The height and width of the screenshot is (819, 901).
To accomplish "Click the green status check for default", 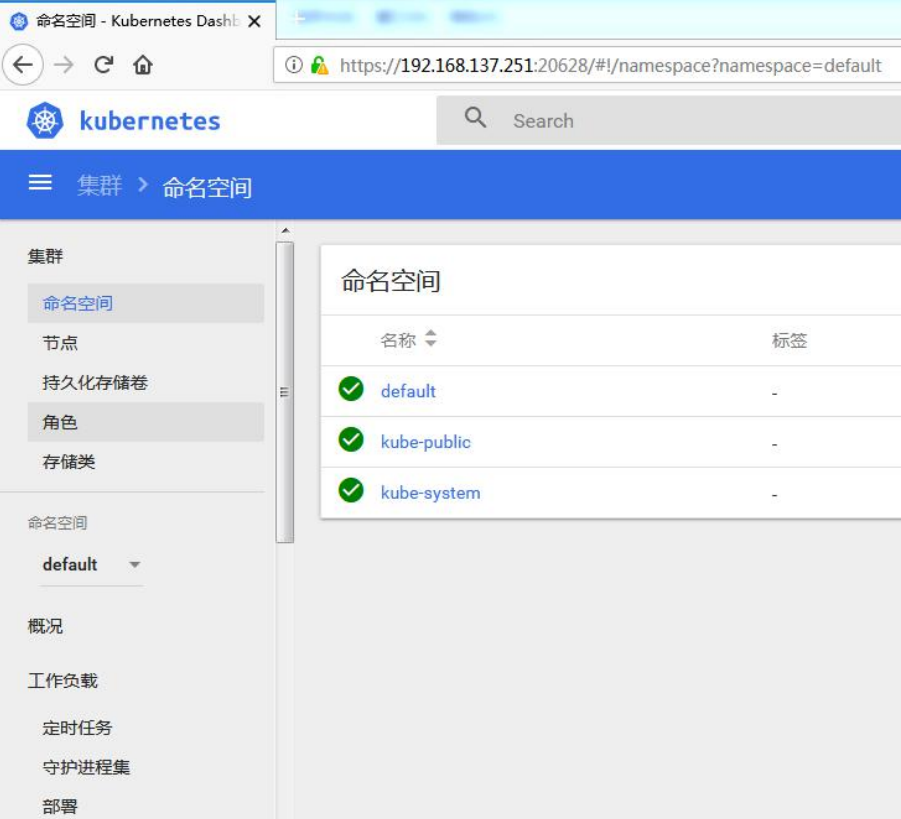I will click(351, 389).
